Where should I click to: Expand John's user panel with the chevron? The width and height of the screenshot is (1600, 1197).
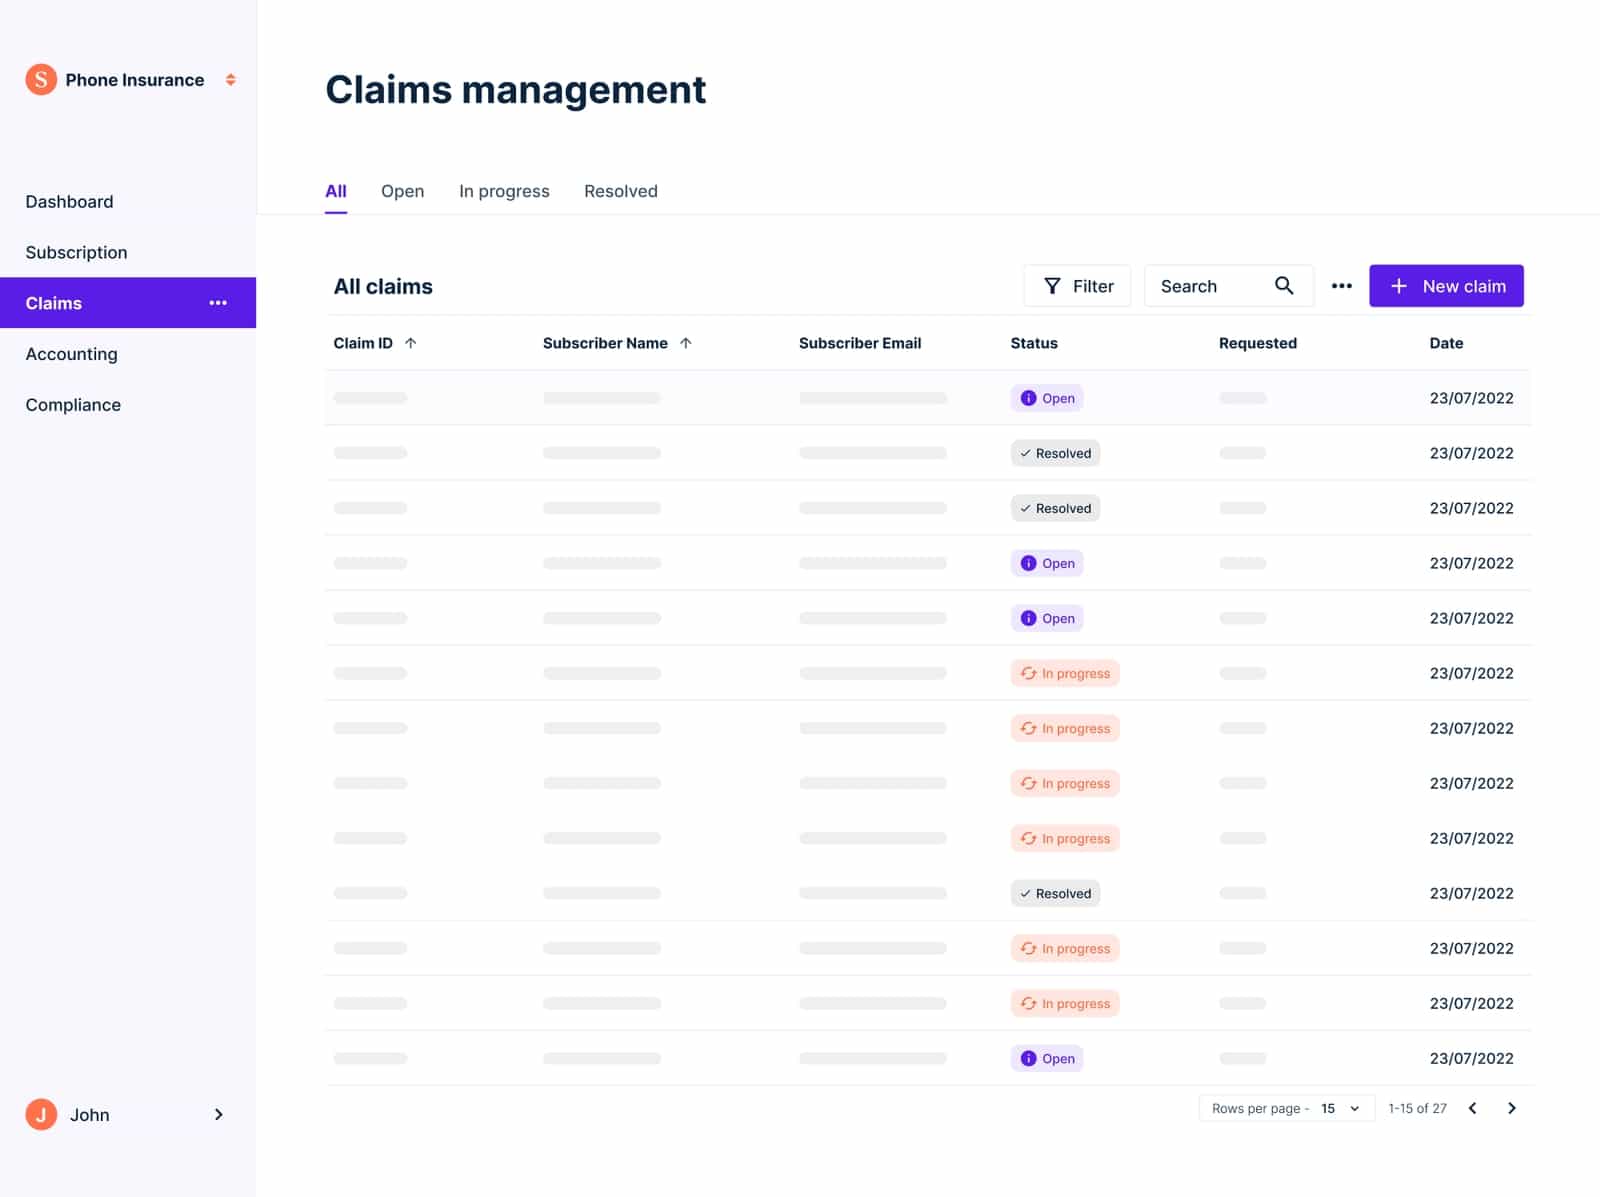218,1114
